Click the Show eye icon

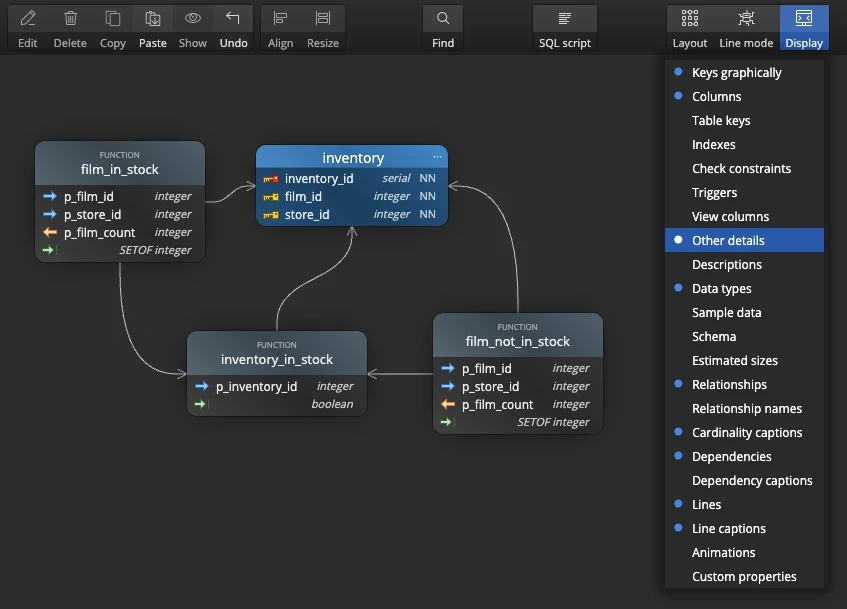[x=193, y=18]
